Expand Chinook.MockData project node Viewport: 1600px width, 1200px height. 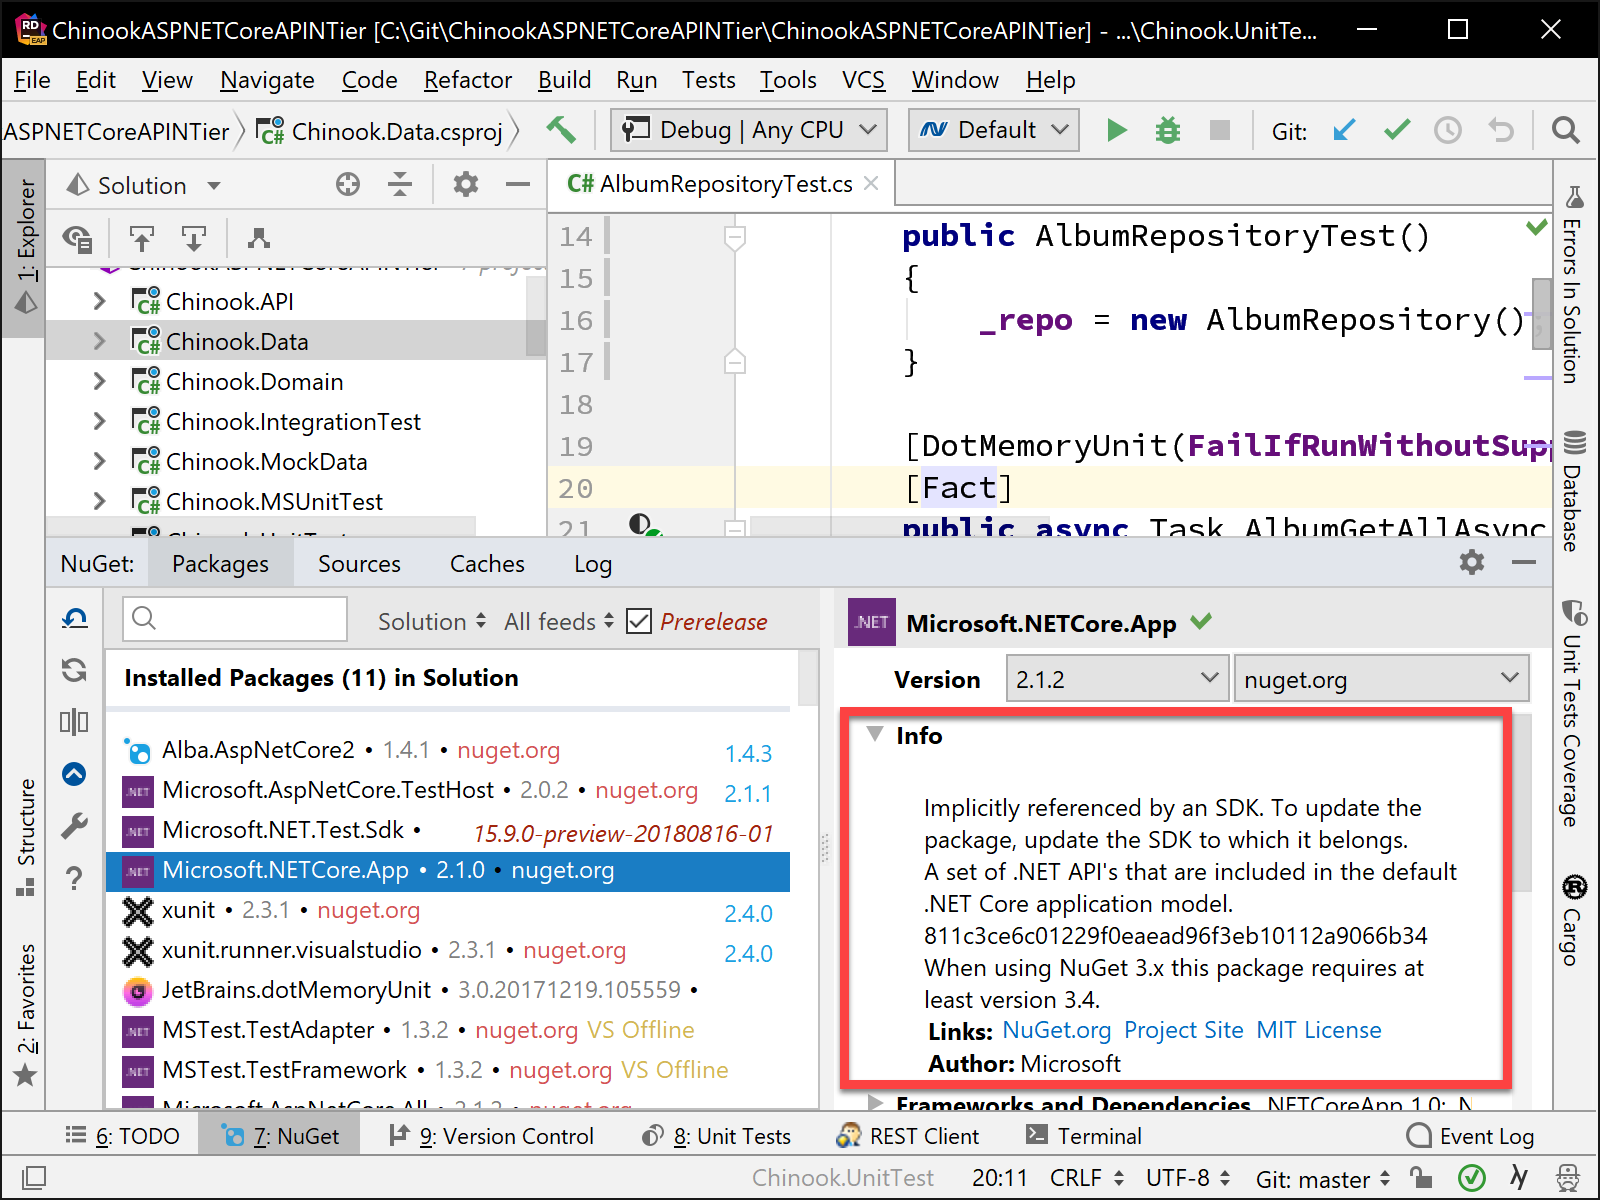99,461
